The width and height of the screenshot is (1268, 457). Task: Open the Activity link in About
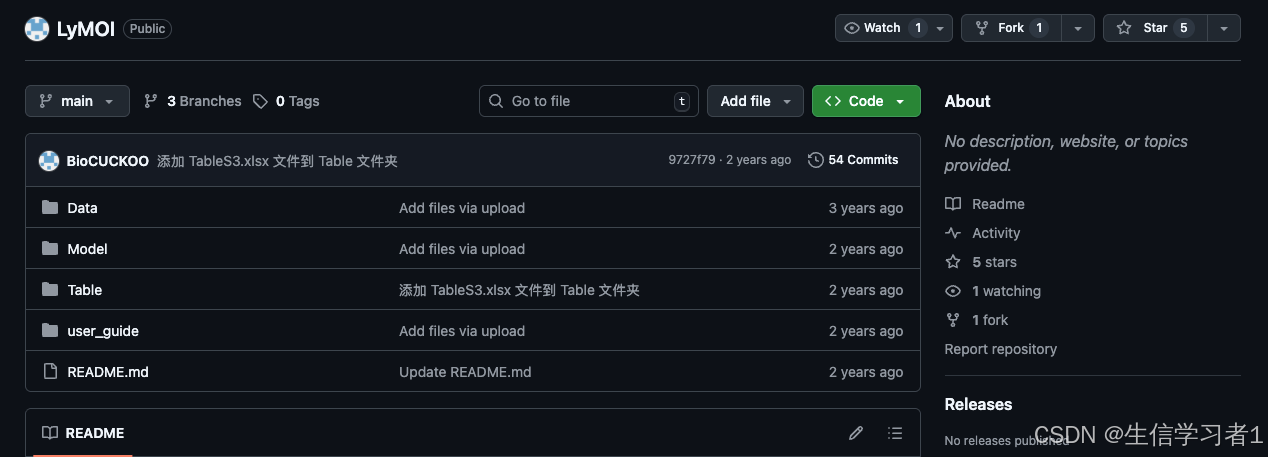pyautogui.click(x=996, y=233)
